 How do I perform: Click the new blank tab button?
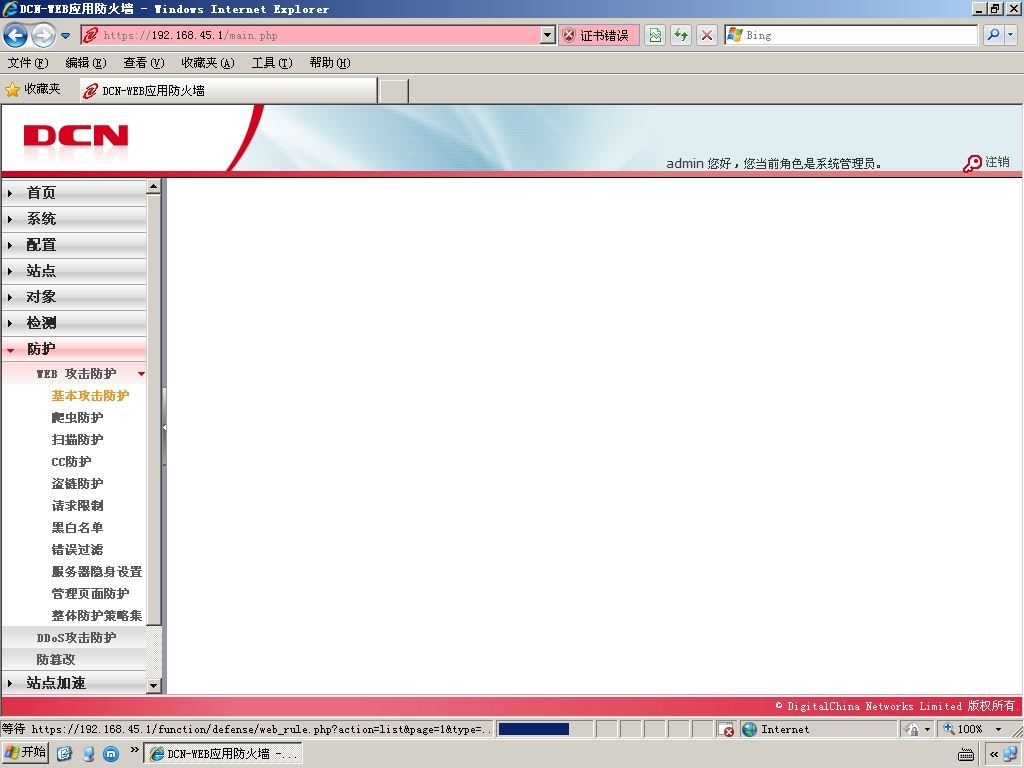[393, 91]
